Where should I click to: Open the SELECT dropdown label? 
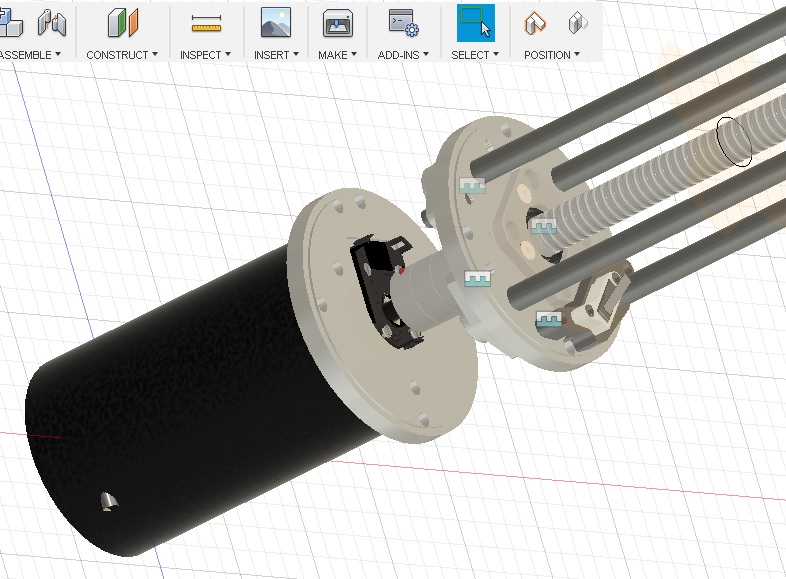click(x=475, y=55)
